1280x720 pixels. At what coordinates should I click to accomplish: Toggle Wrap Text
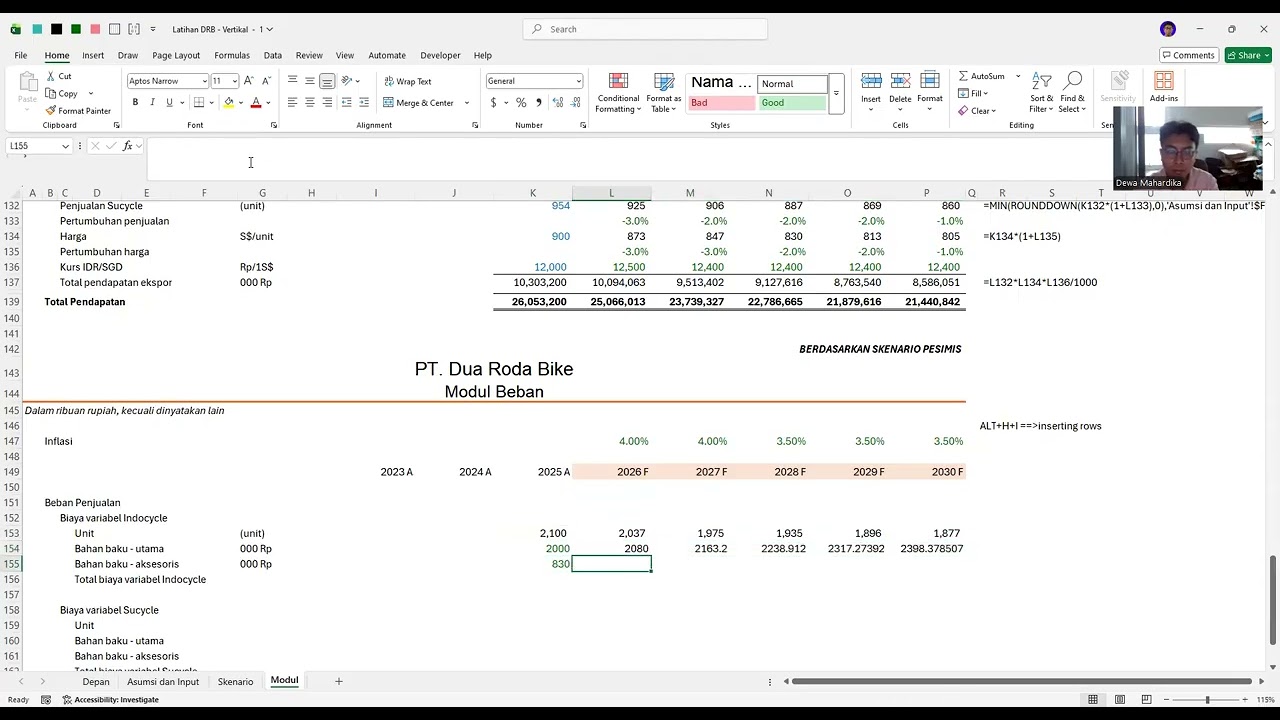407,81
